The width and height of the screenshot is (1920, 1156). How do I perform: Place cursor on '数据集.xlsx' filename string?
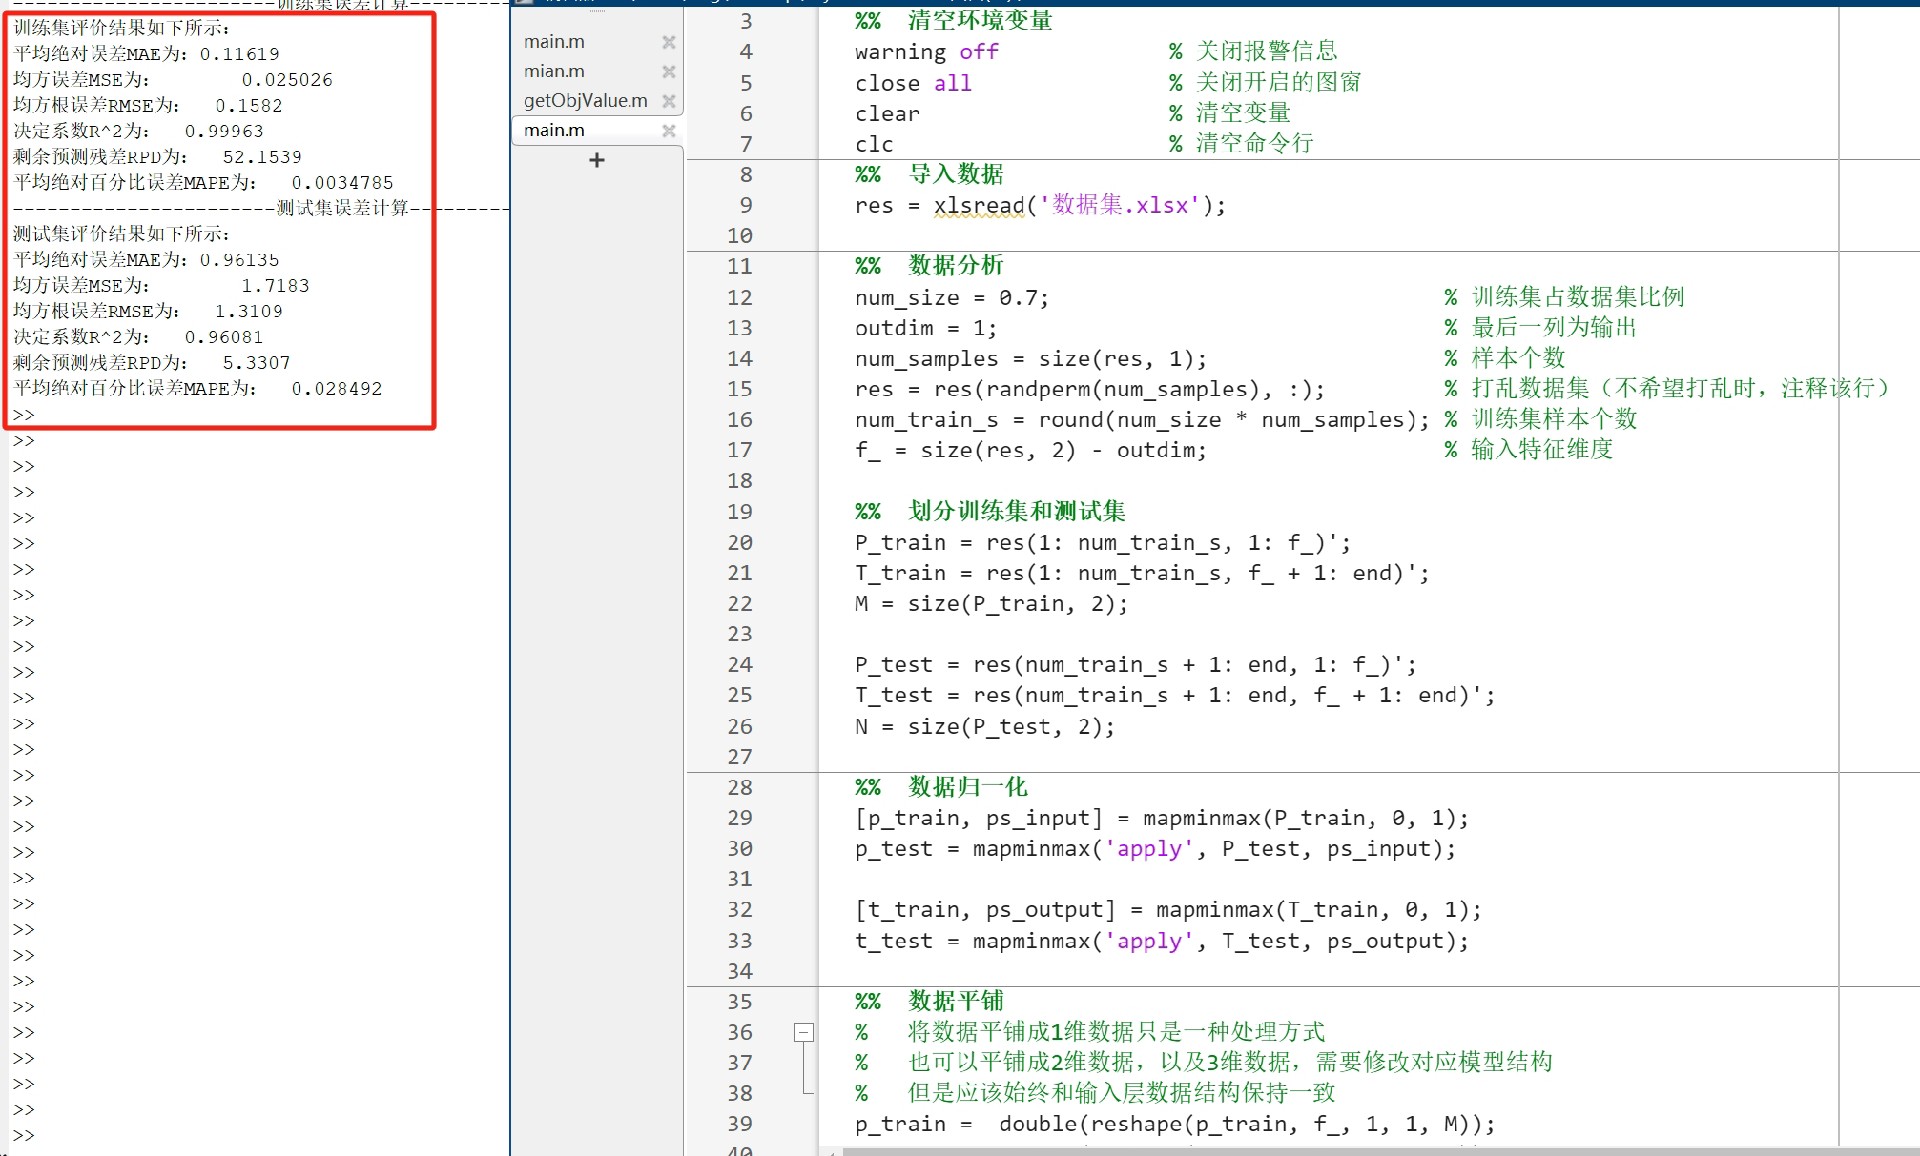click(x=1119, y=206)
